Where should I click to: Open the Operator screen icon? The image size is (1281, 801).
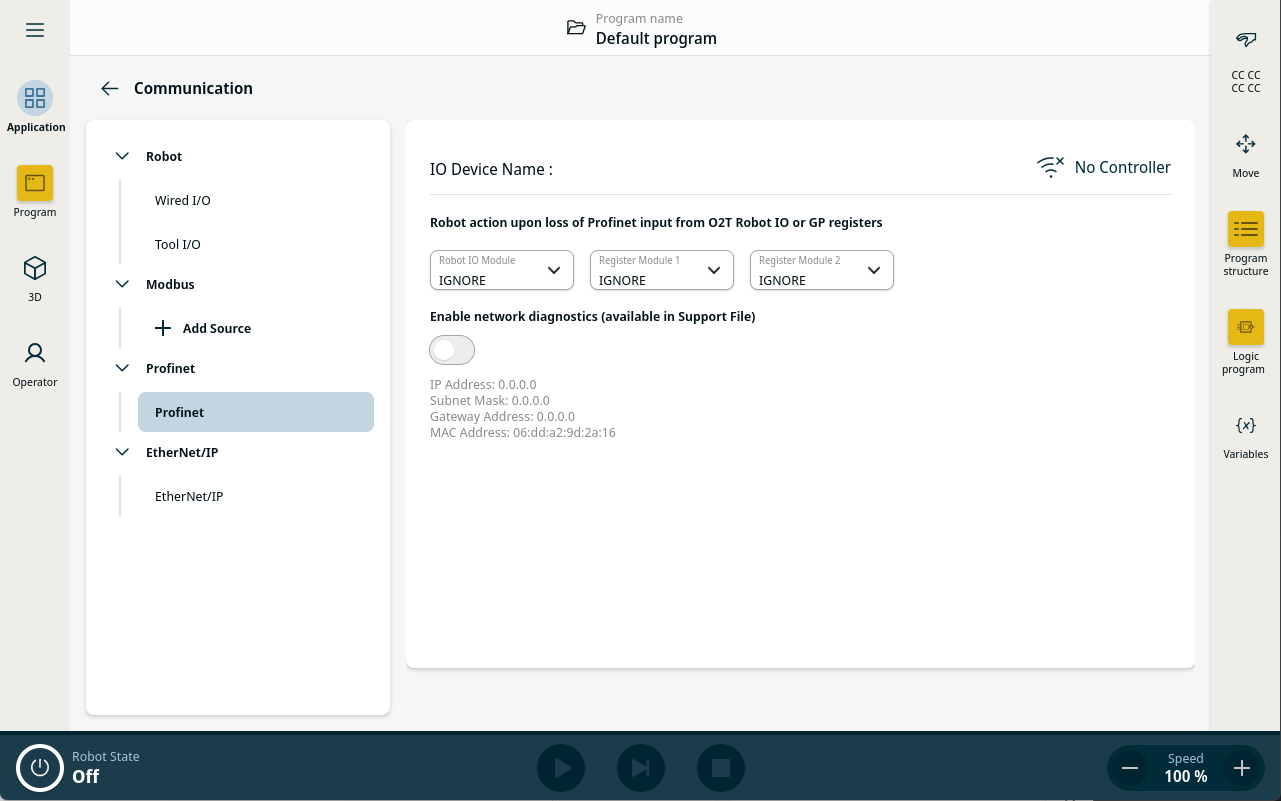click(x=35, y=353)
